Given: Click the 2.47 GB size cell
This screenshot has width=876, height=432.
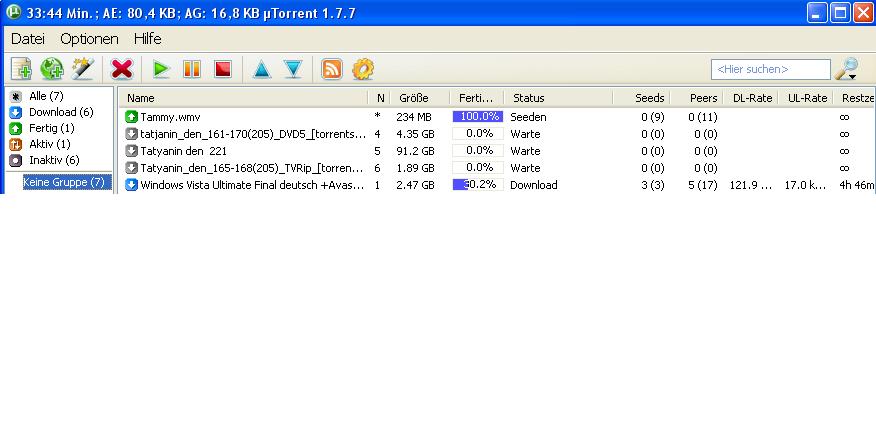Looking at the screenshot, I should pyautogui.click(x=415, y=185).
